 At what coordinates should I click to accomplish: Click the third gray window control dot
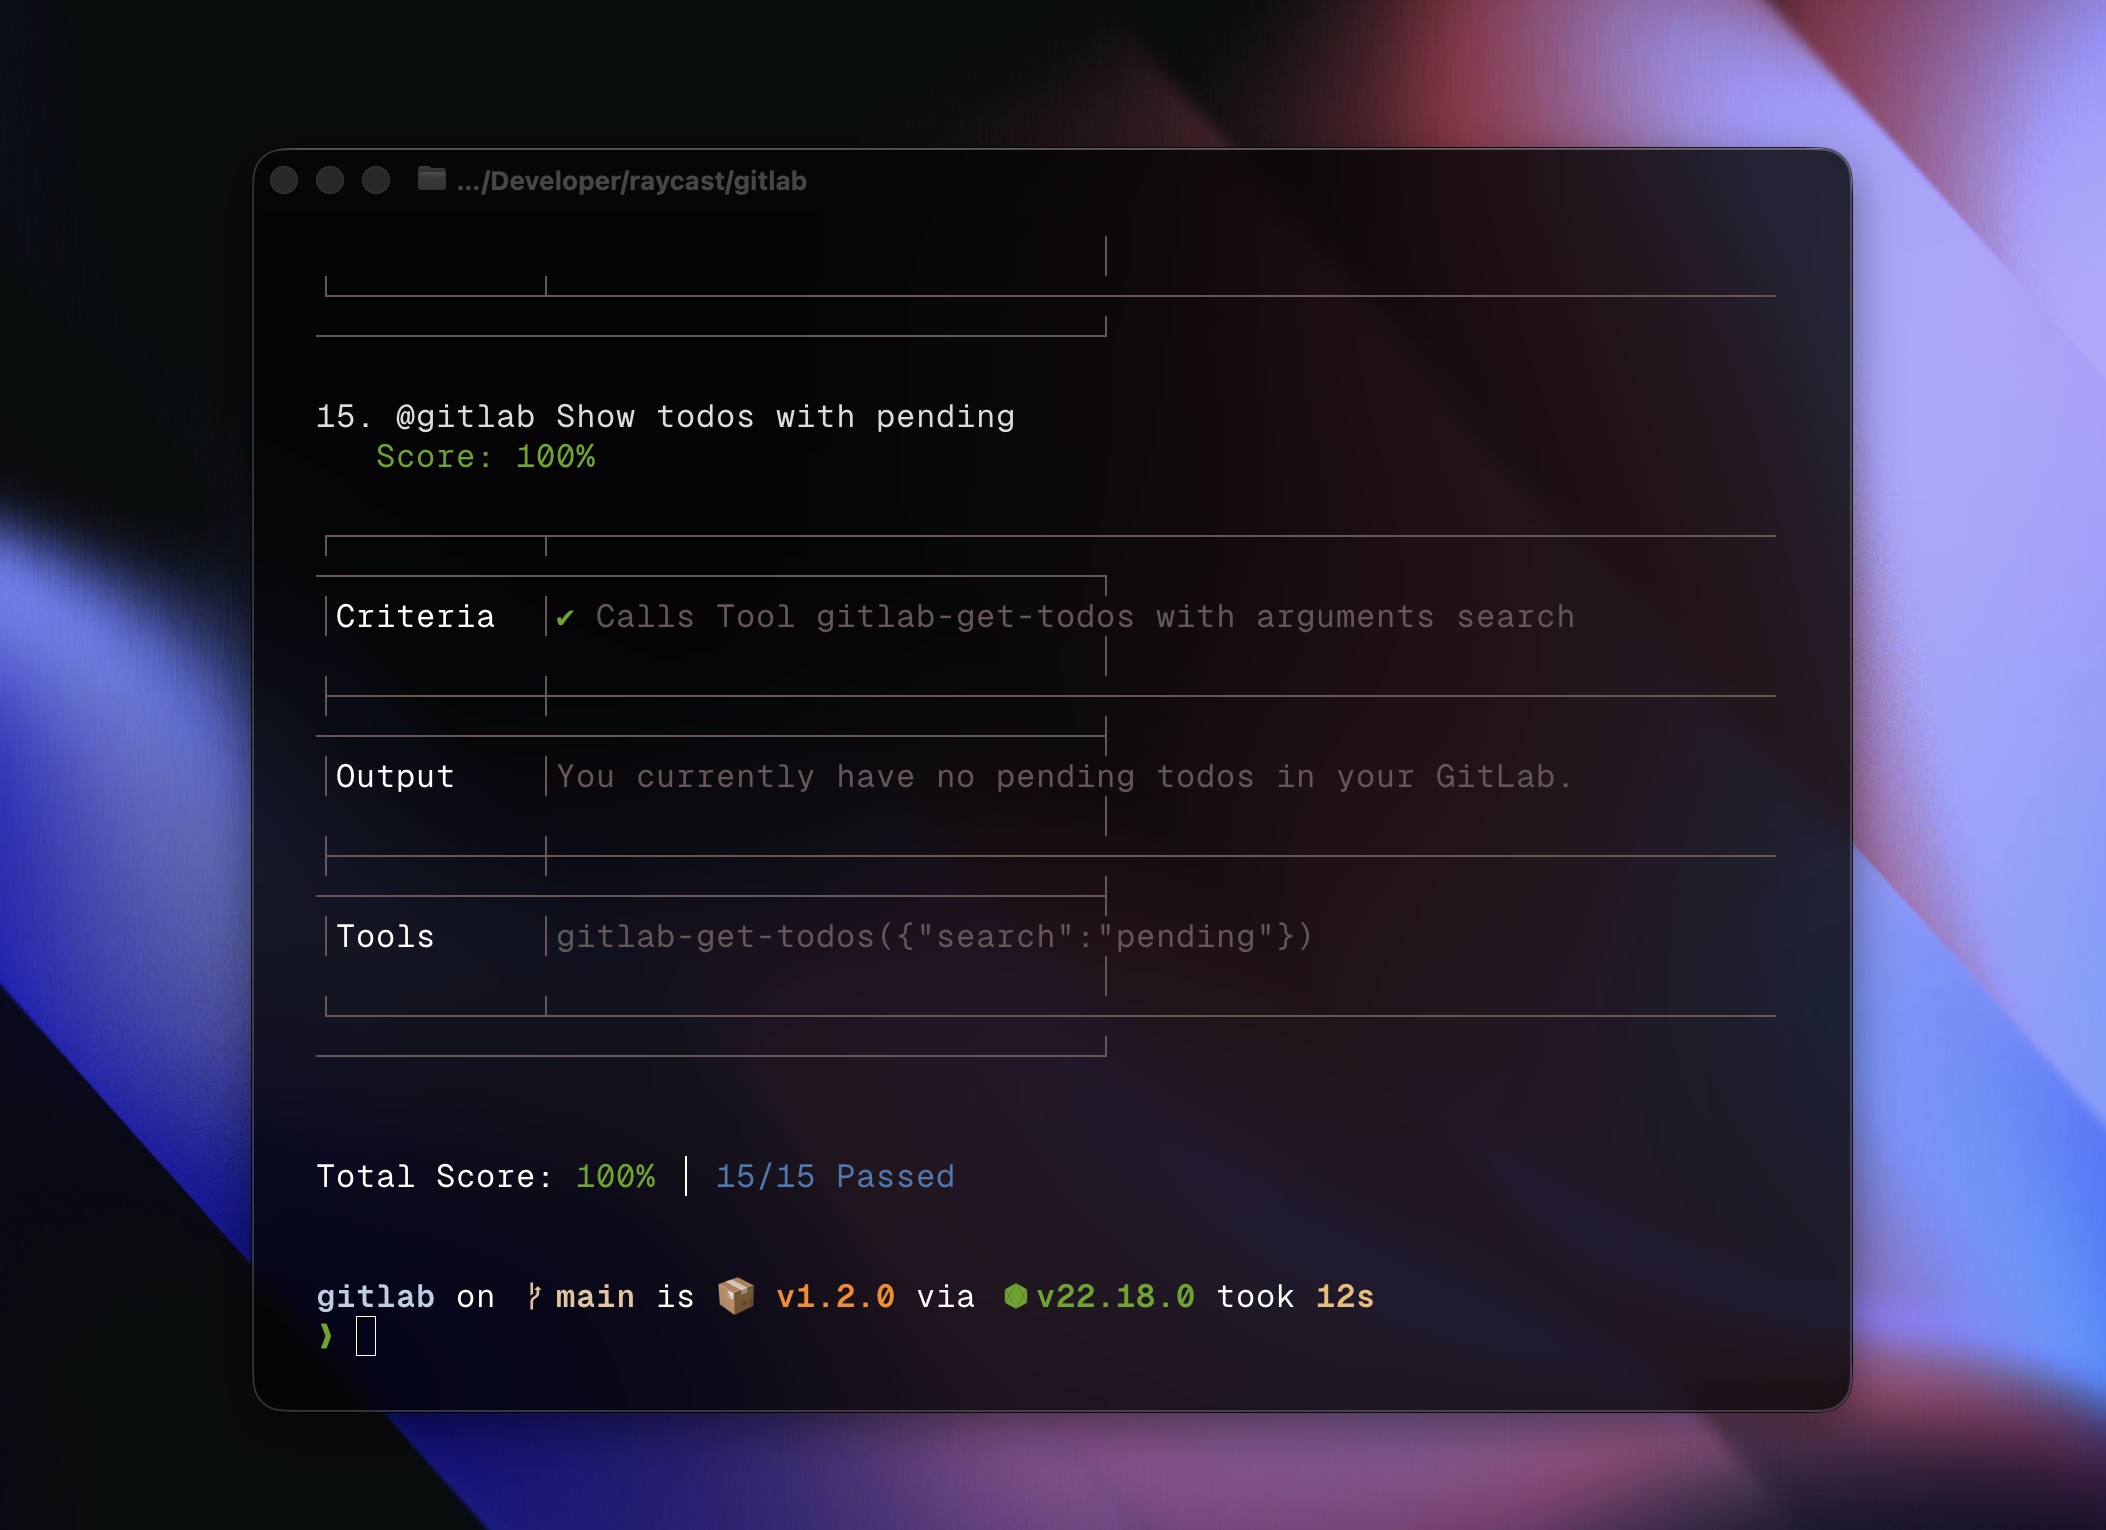(376, 180)
